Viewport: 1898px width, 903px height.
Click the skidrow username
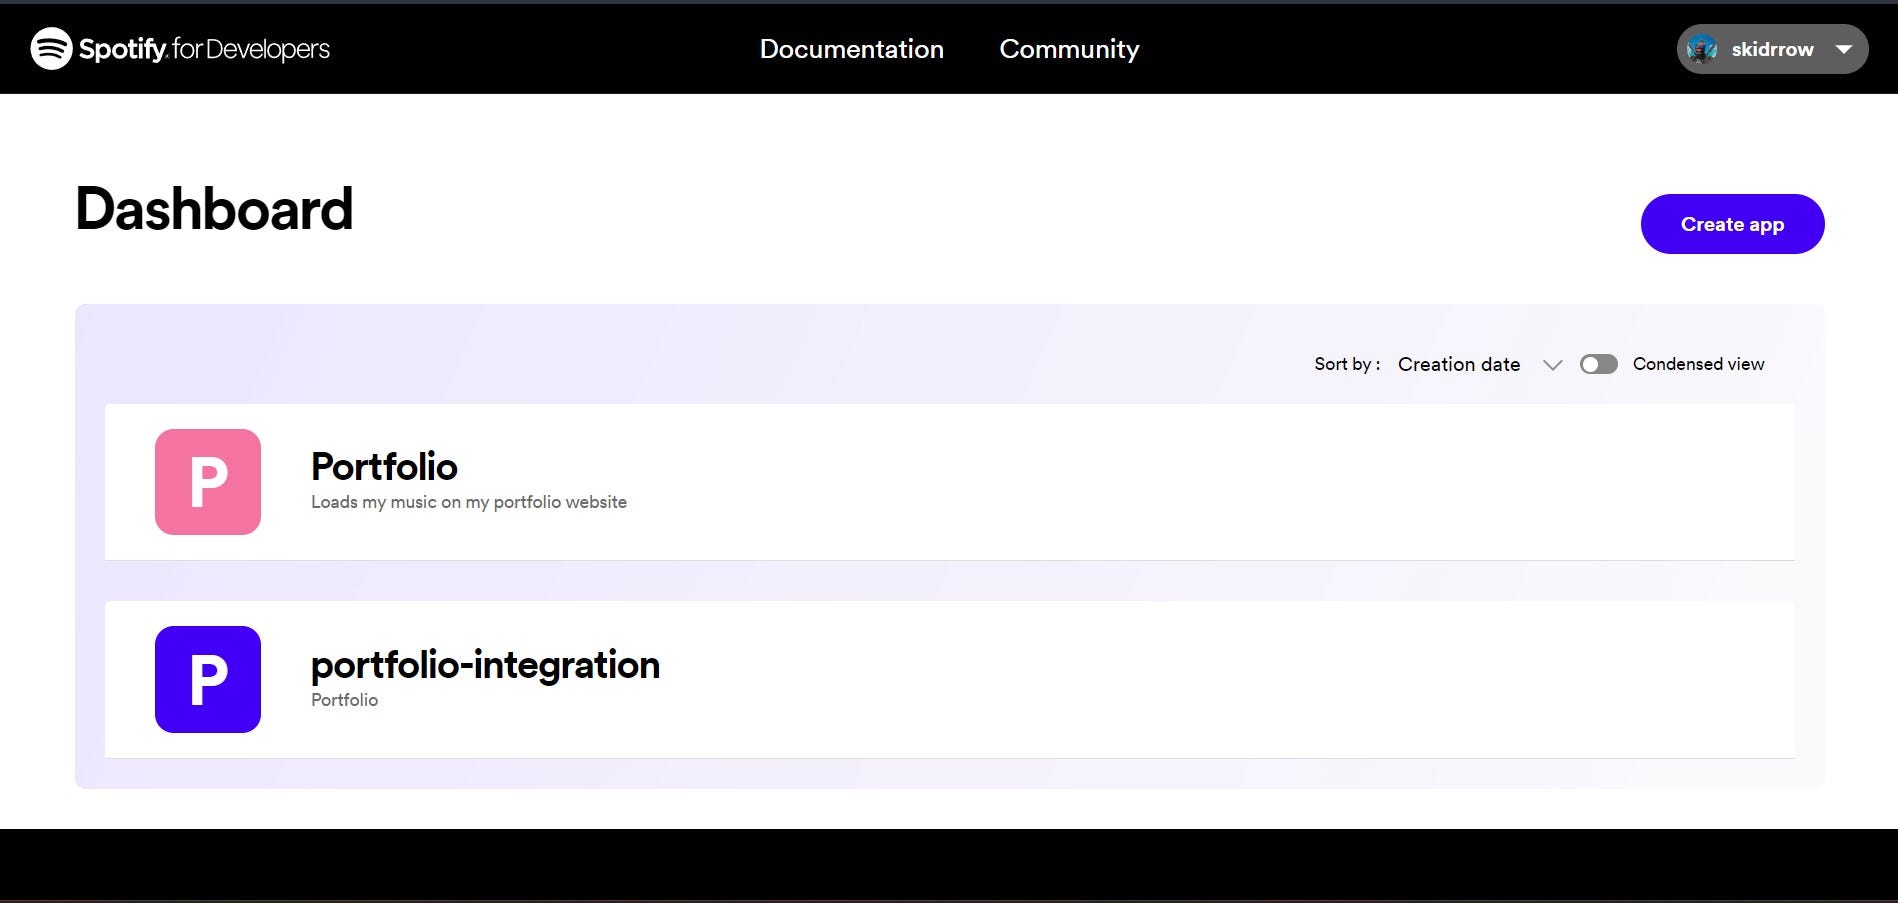tap(1772, 49)
